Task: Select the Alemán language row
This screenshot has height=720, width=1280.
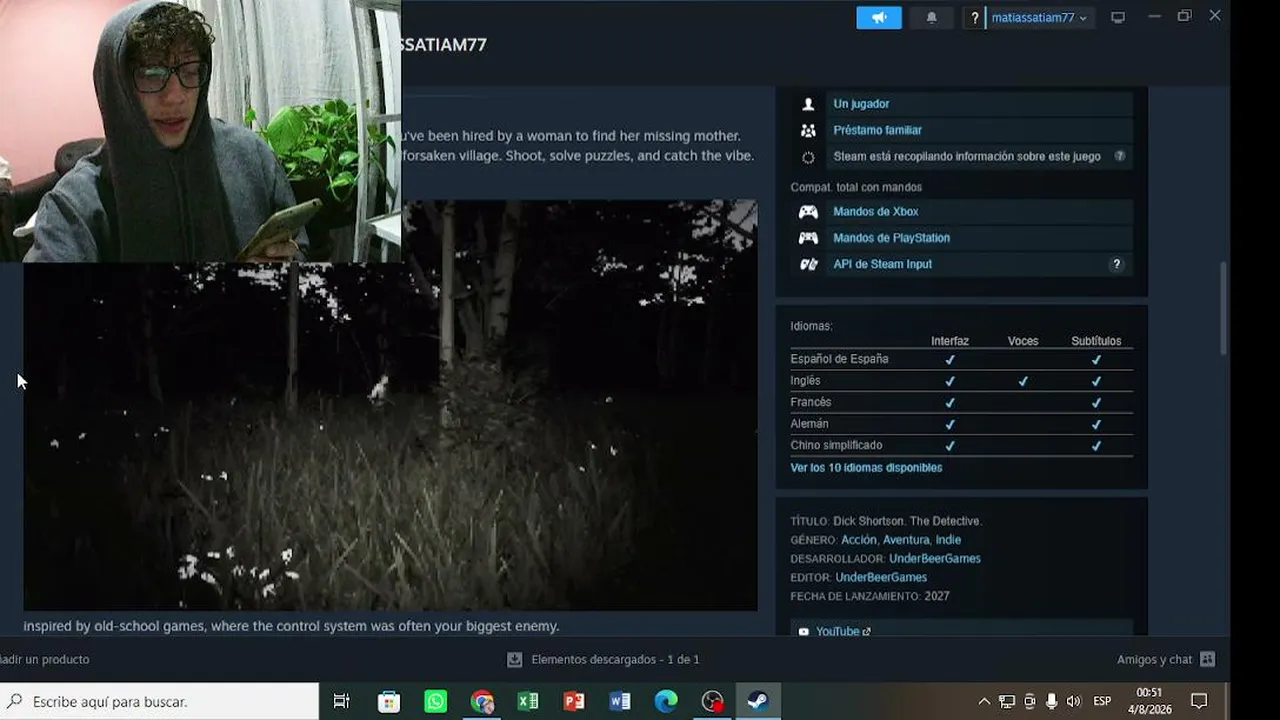Action: [x=961, y=424]
